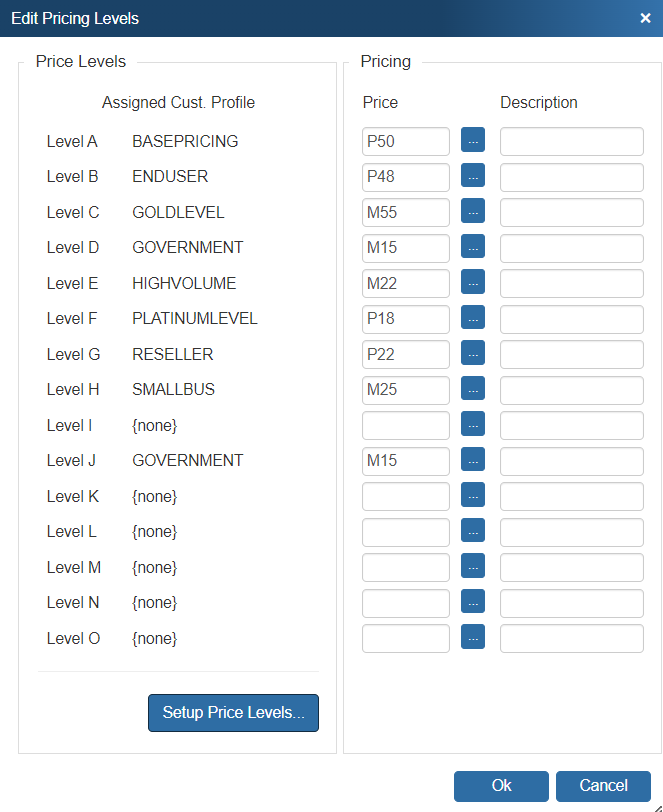663x812 pixels.
Task: Click the empty price field for Level I
Action: pos(406,425)
